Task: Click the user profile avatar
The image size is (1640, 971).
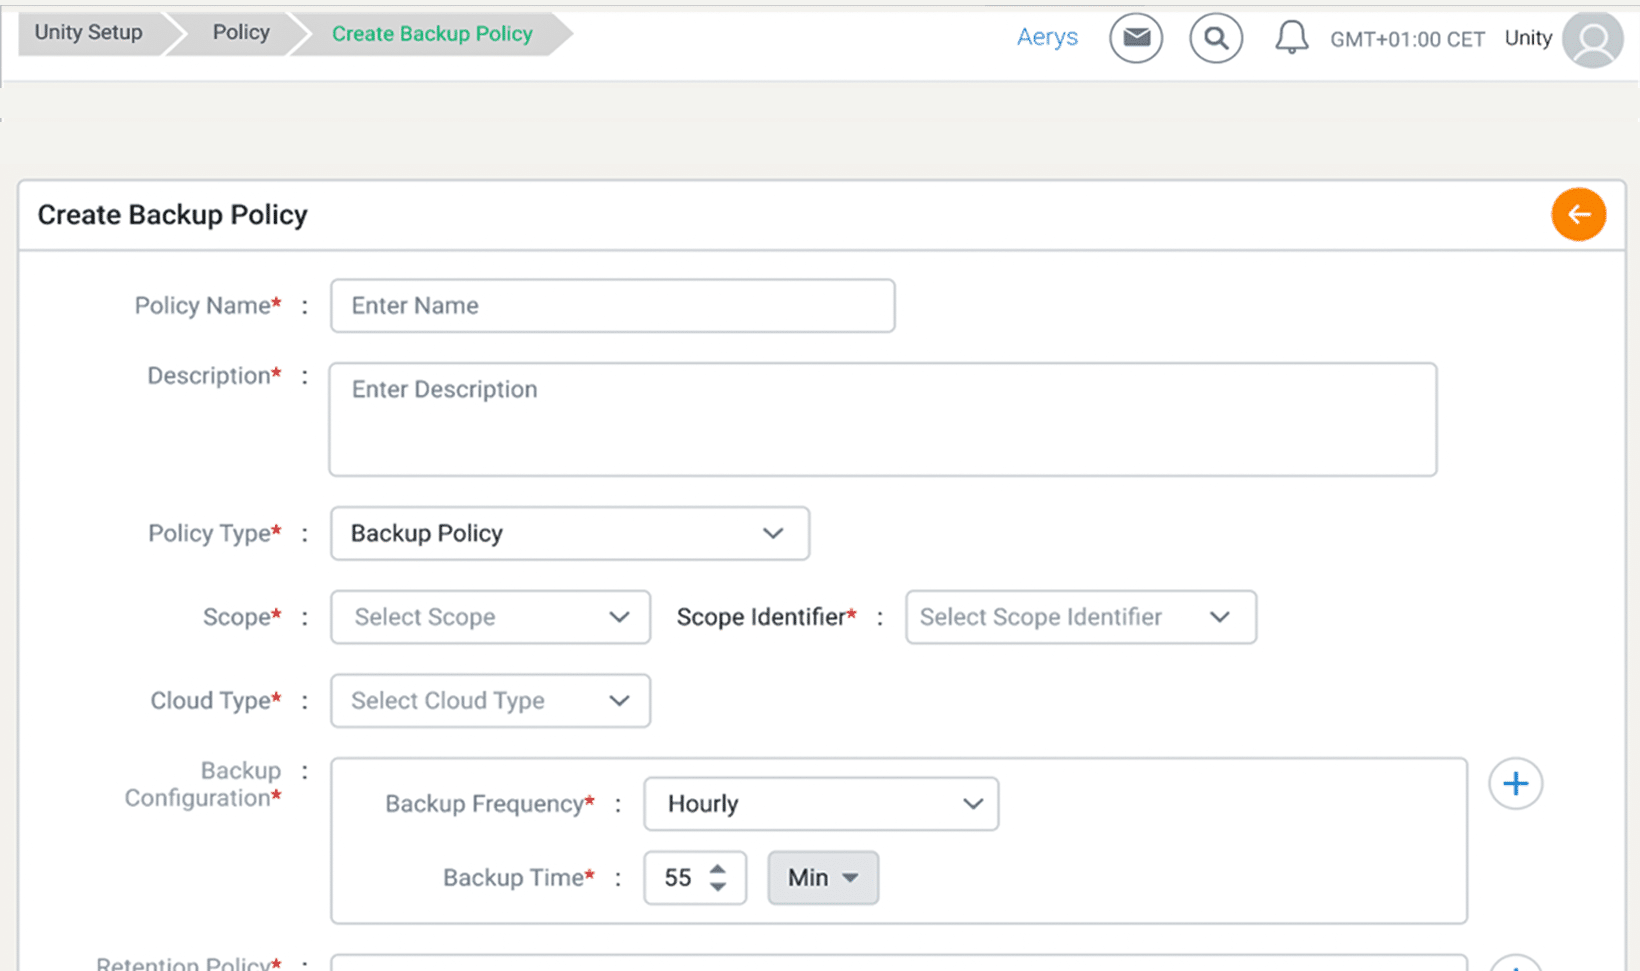Action: click(x=1592, y=40)
